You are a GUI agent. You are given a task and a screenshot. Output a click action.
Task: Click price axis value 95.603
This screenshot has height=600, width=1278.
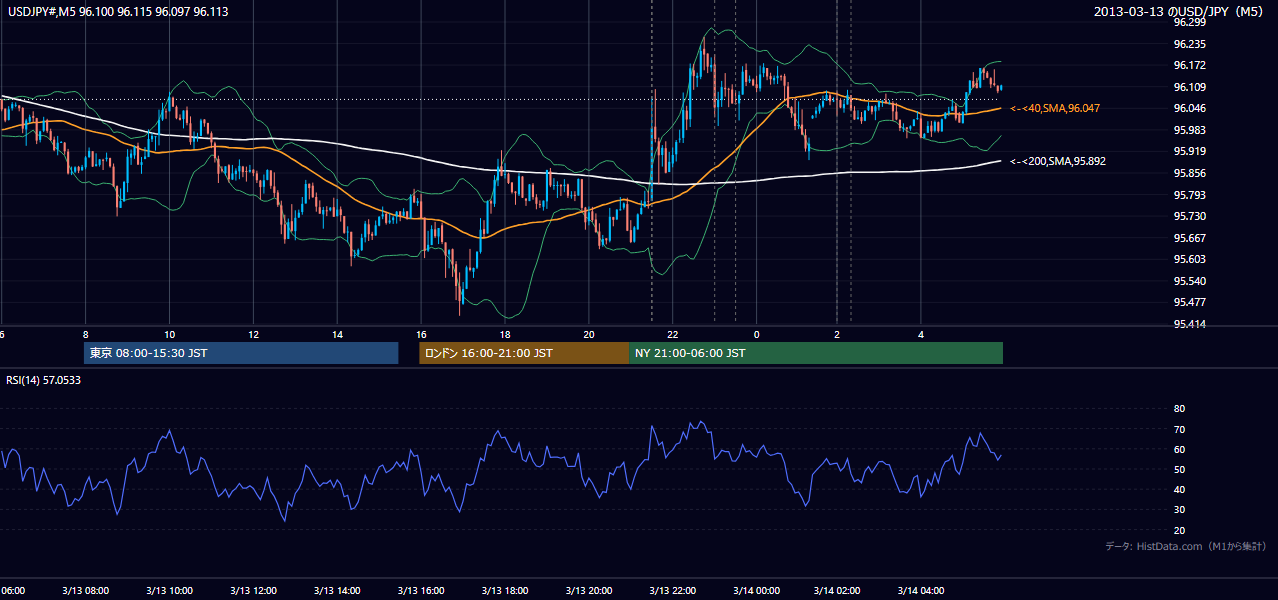(x=1189, y=259)
